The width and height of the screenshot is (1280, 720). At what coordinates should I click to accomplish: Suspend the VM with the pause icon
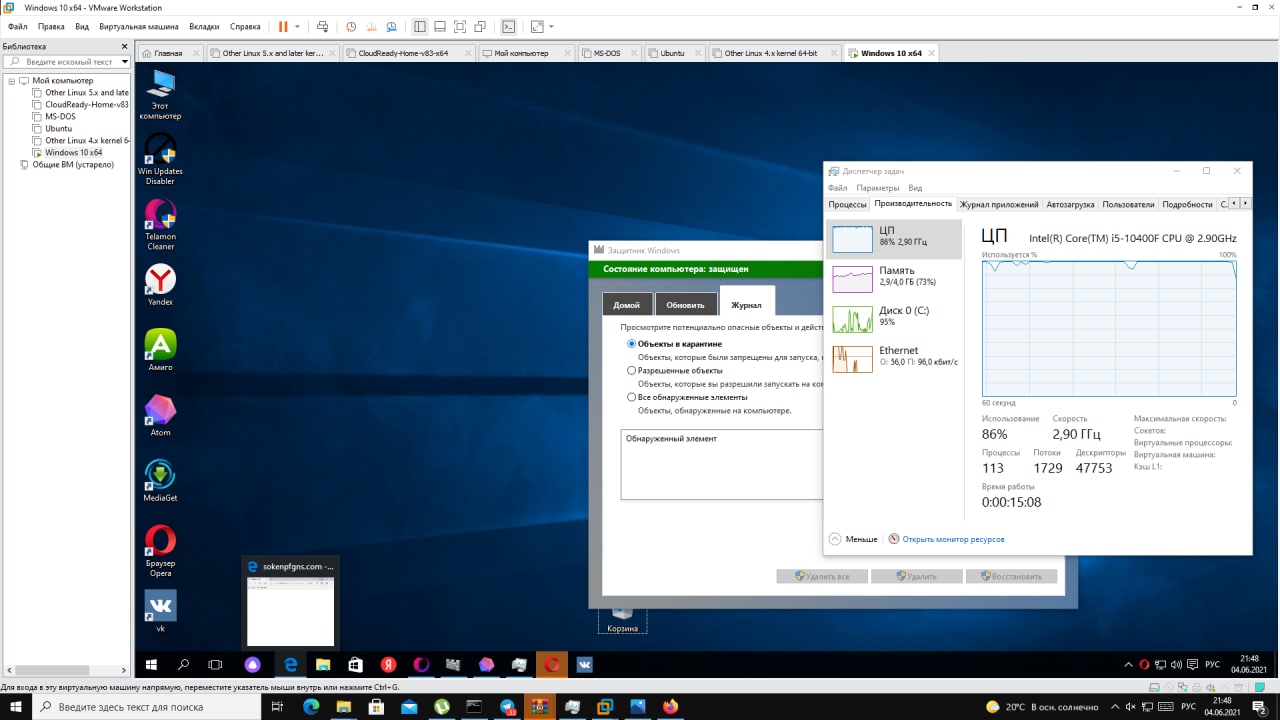[x=283, y=26]
